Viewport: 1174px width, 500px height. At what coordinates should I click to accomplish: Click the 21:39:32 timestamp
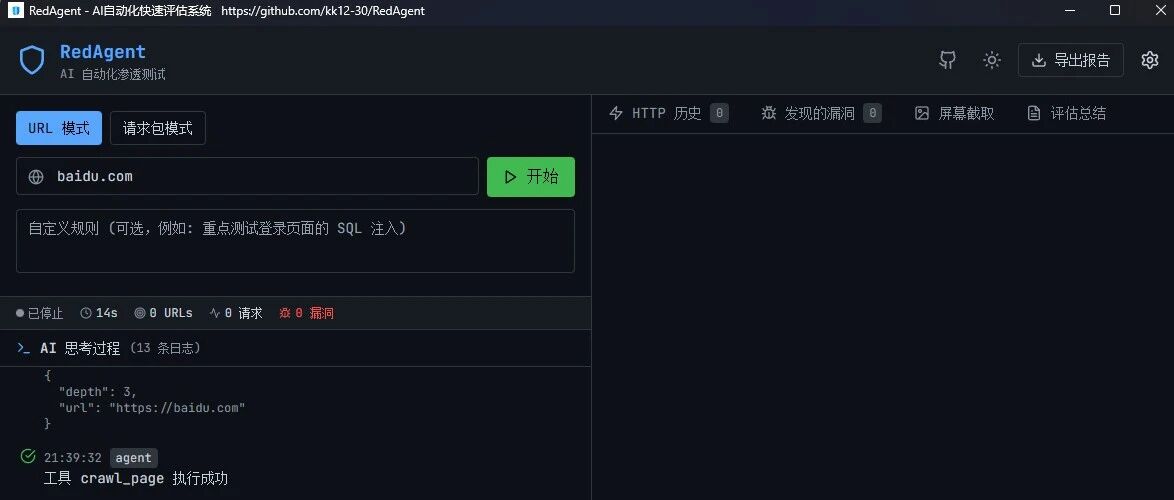click(x=73, y=458)
